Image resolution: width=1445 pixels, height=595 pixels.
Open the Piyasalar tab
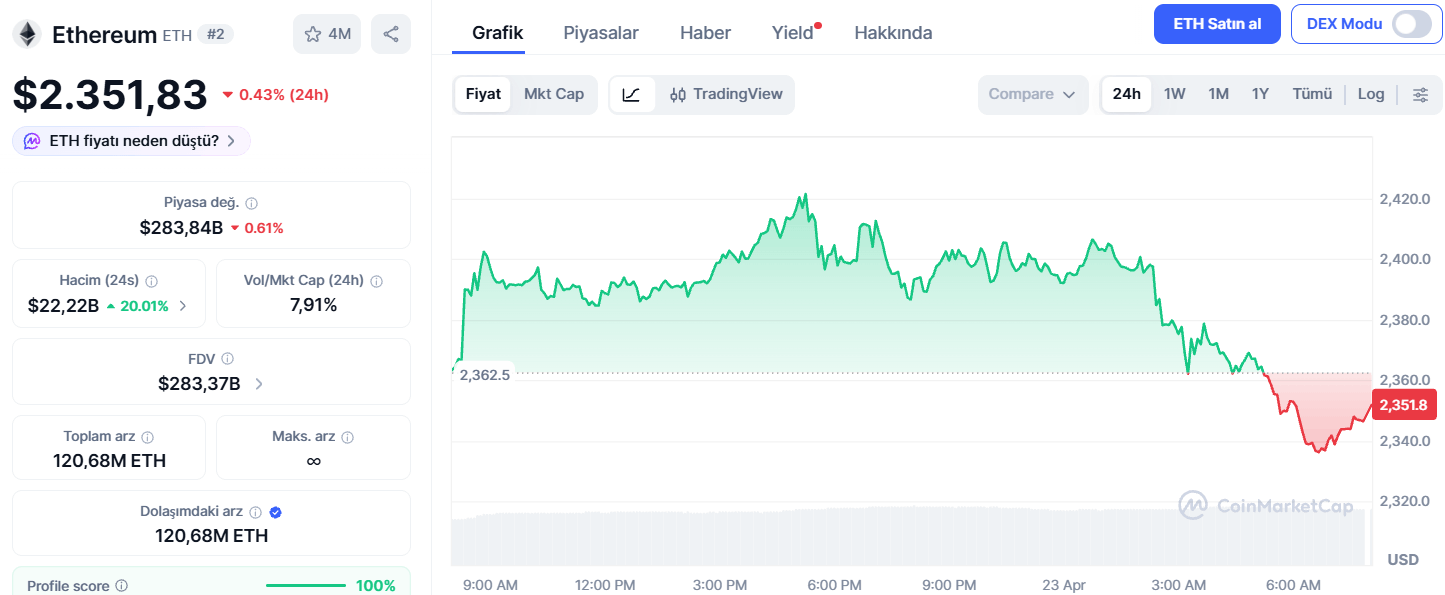600,32
